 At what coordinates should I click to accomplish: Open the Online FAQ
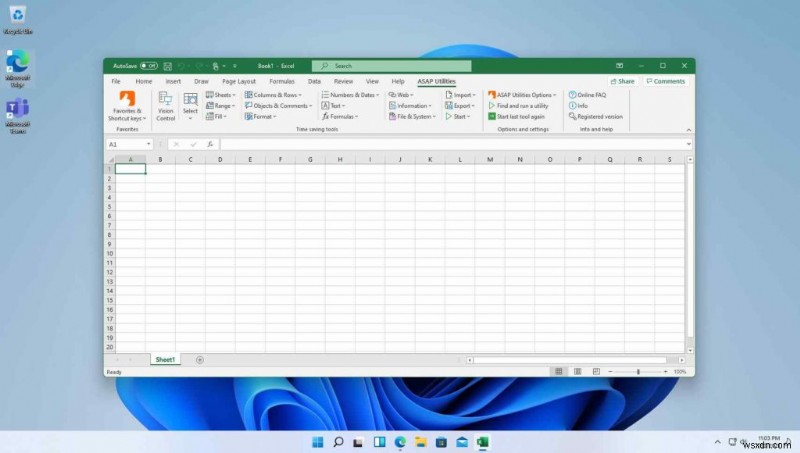[587, 95]
